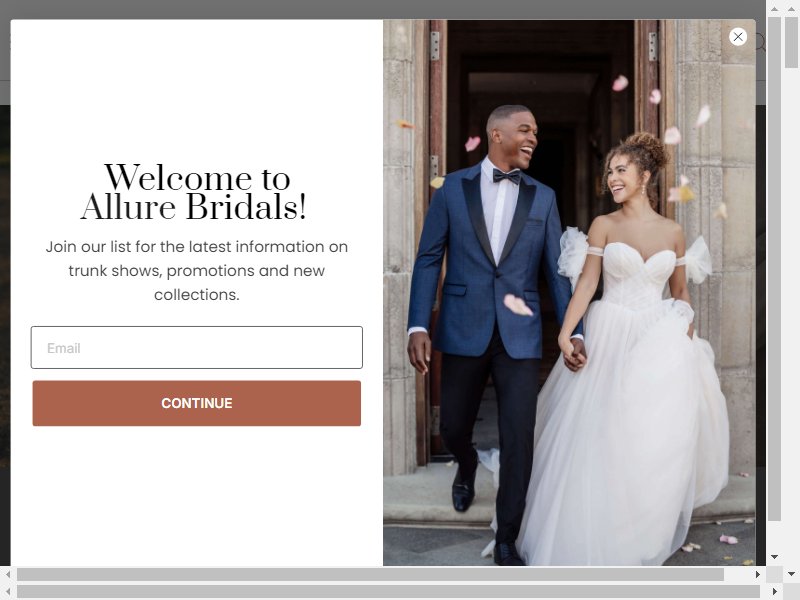Focus the Email input field

(x=196, y=347)
